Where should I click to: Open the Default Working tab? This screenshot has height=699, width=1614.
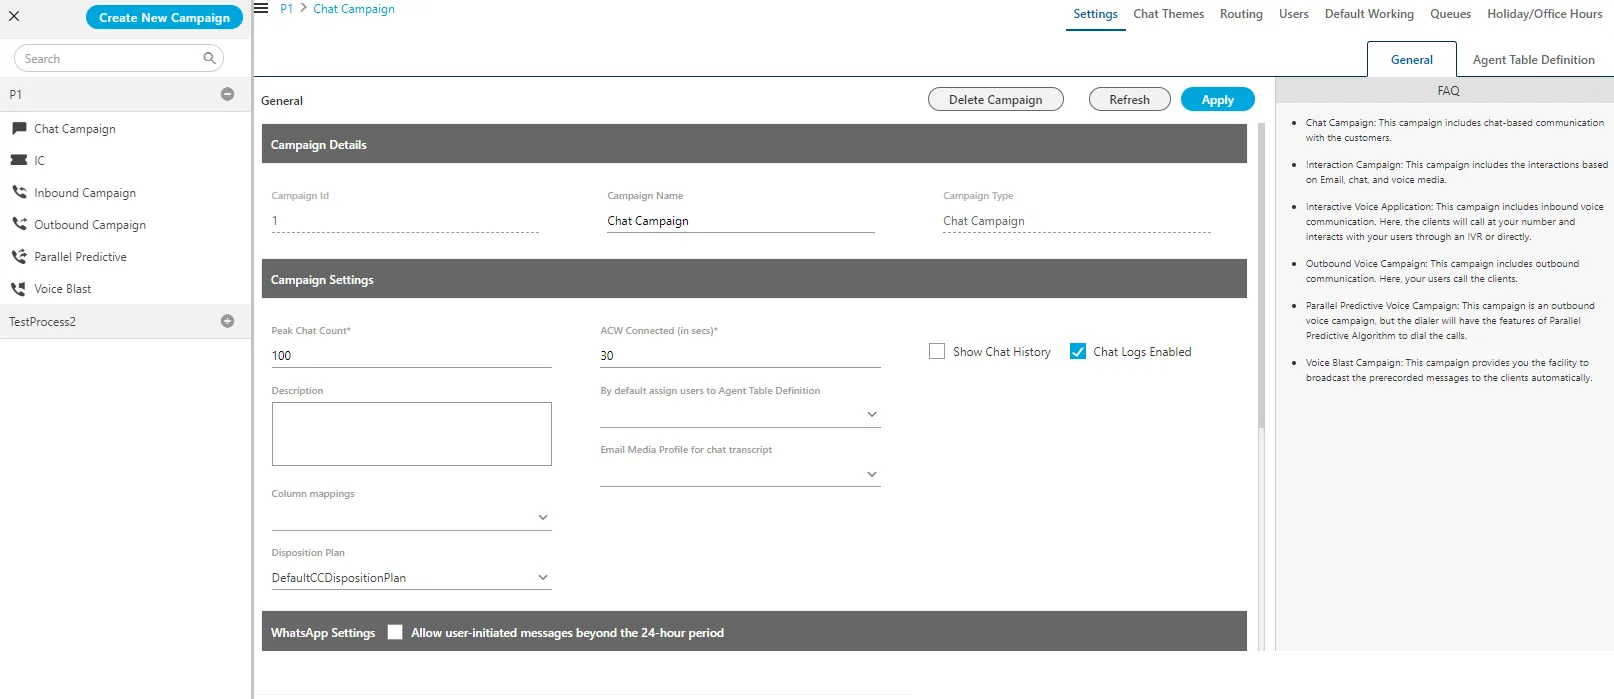tap(1369, 14)
